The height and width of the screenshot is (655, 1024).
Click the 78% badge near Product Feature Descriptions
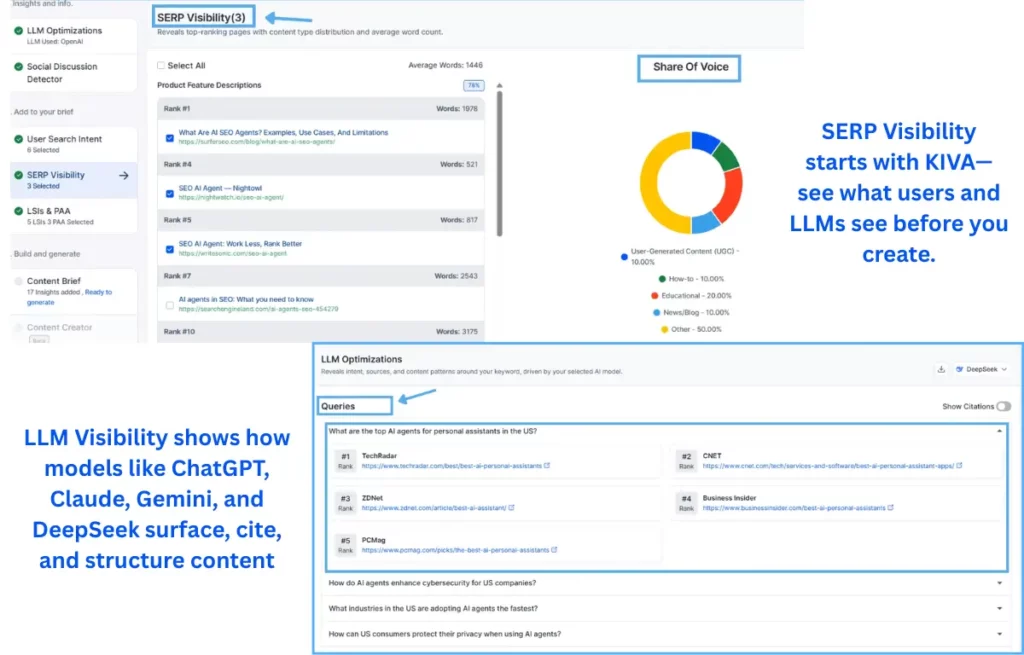click(x=474, y=85)
